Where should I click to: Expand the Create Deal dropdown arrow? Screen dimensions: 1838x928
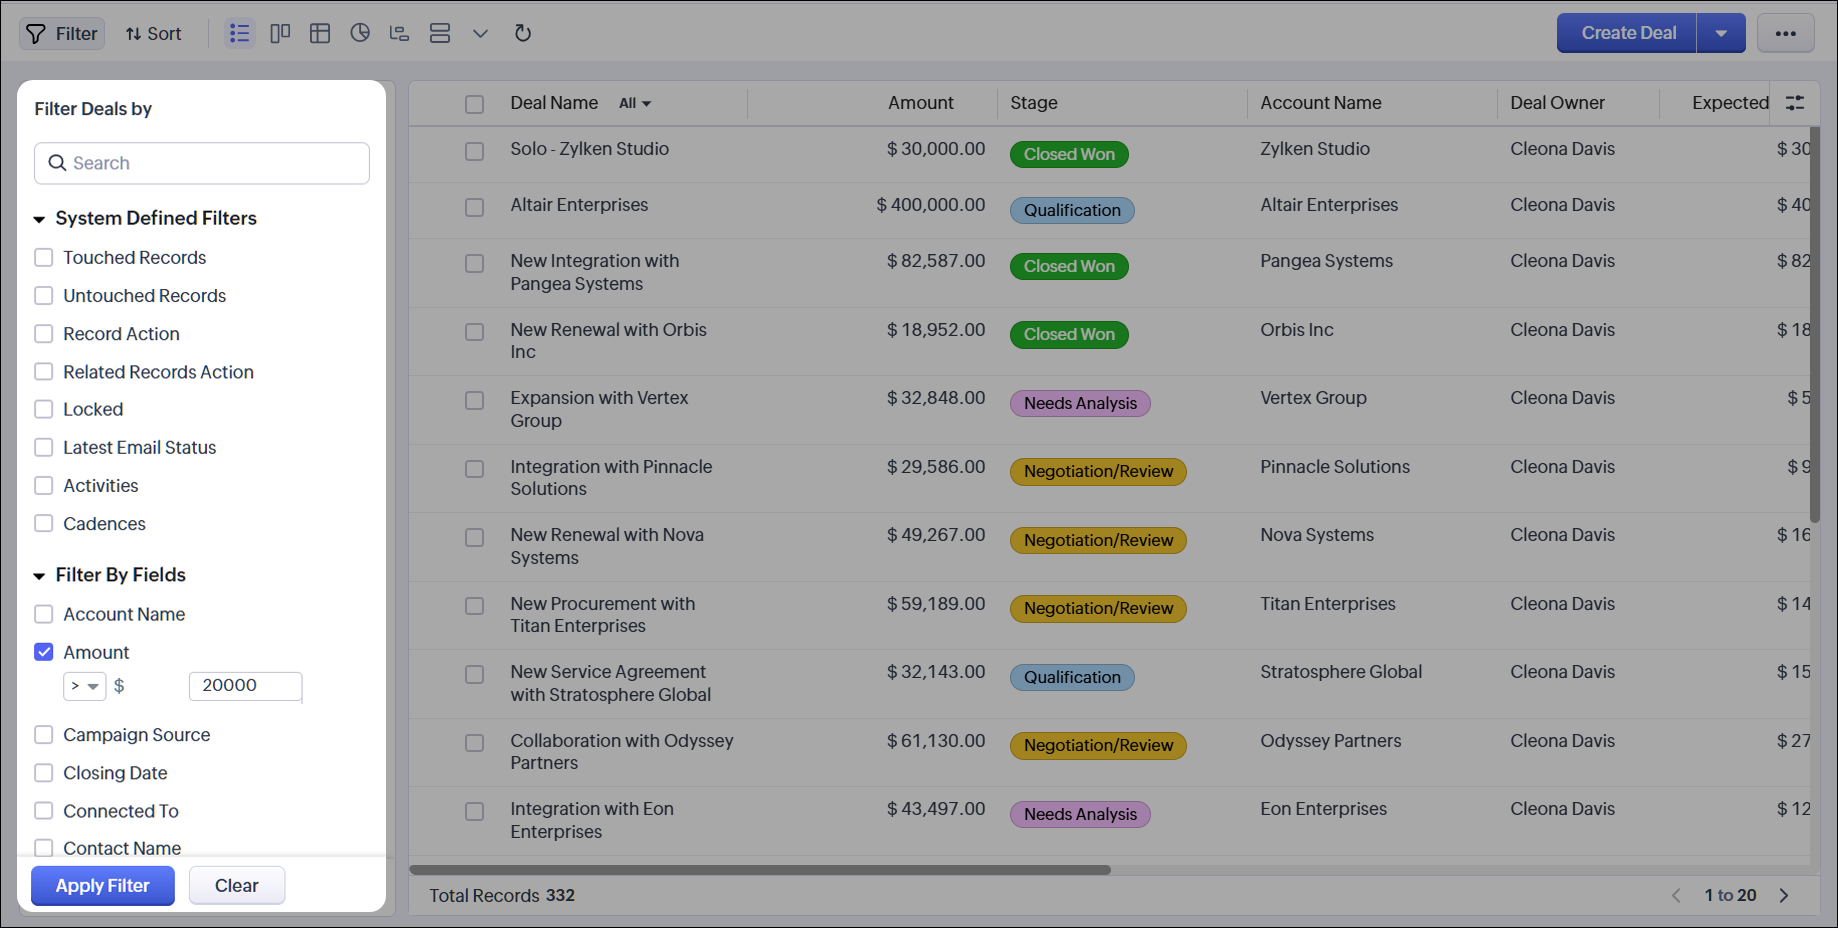point(1721,33)
